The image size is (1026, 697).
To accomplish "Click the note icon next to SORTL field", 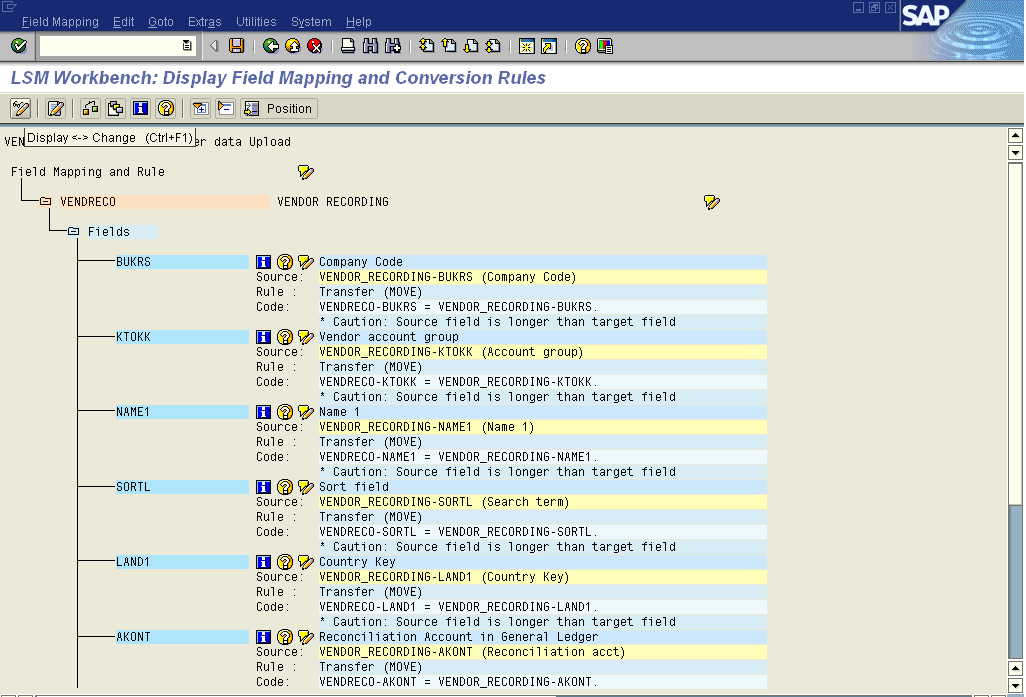I will coord(306,487).
